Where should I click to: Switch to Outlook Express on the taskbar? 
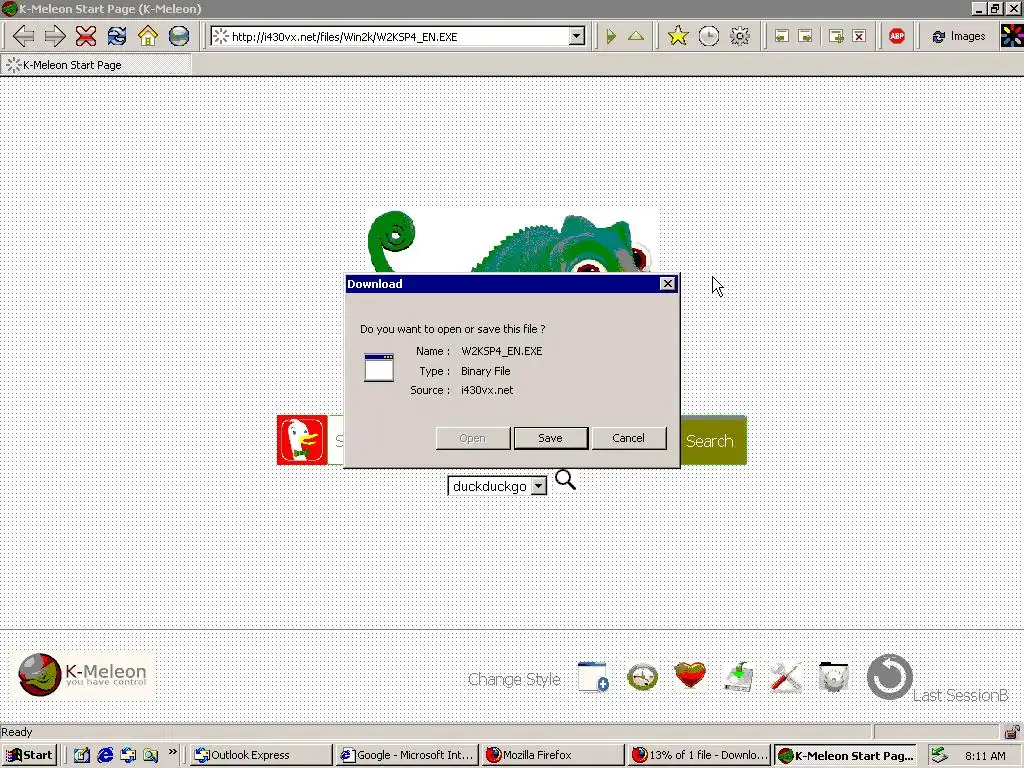coord(261,755)
